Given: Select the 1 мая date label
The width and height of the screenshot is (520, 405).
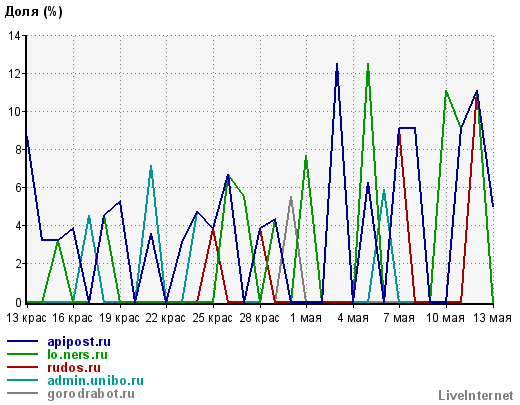Looking at the screenshot, I should pyautogui.click(x=306, y=318).
